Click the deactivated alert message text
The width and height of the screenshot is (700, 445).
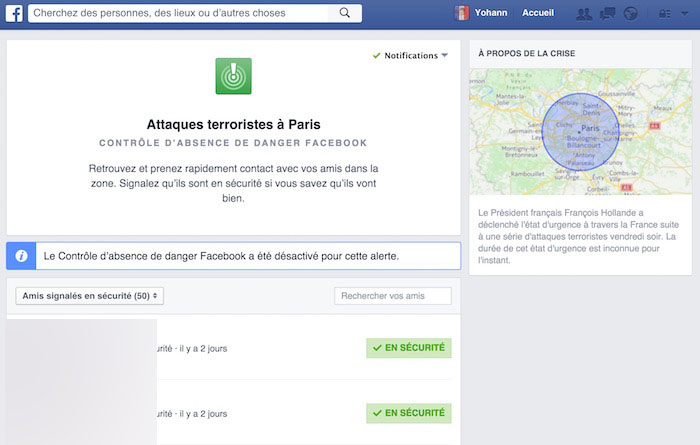click(221, 256)
